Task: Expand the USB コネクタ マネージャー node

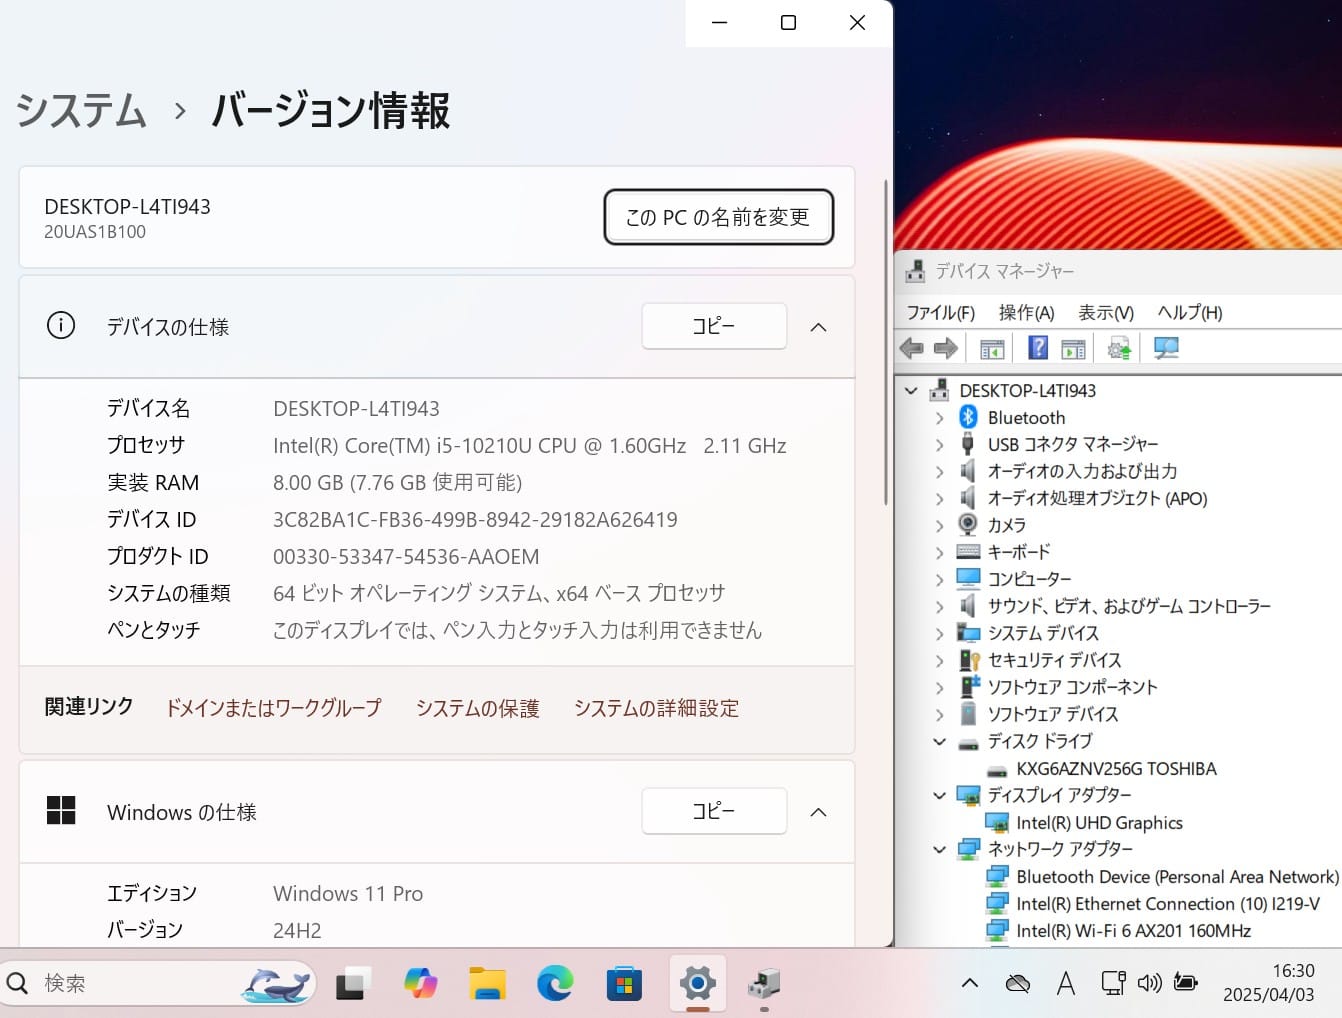Action: point(939,444)
